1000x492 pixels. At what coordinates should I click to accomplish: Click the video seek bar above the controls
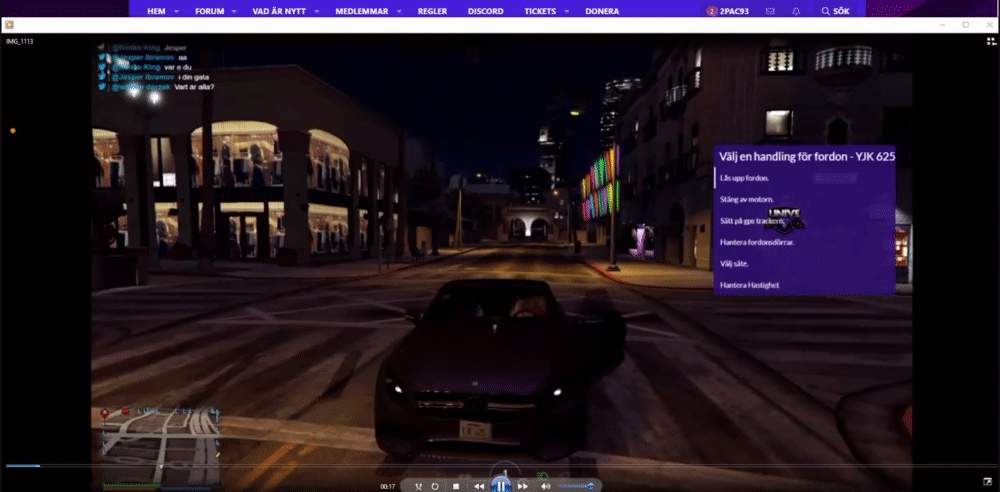pos(500,466)
